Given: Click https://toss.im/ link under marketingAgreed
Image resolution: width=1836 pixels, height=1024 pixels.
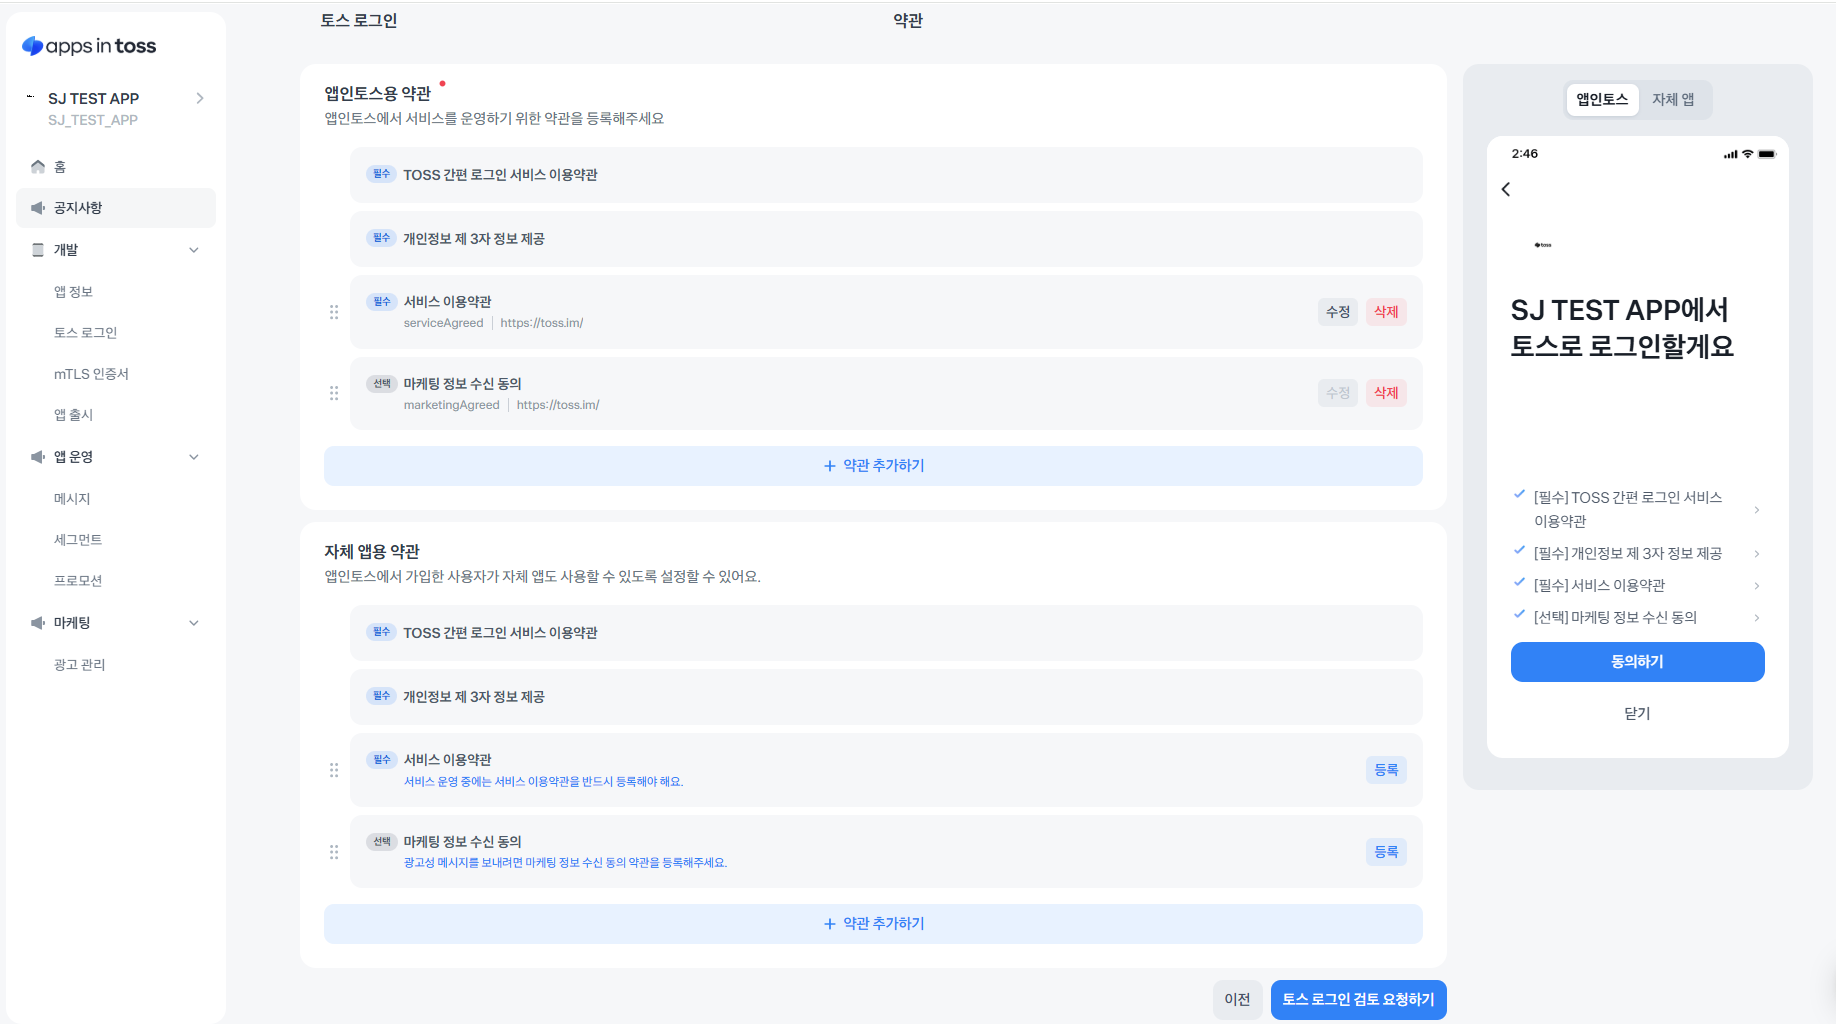Looking at the screenshot, I should tap(558, 405).
